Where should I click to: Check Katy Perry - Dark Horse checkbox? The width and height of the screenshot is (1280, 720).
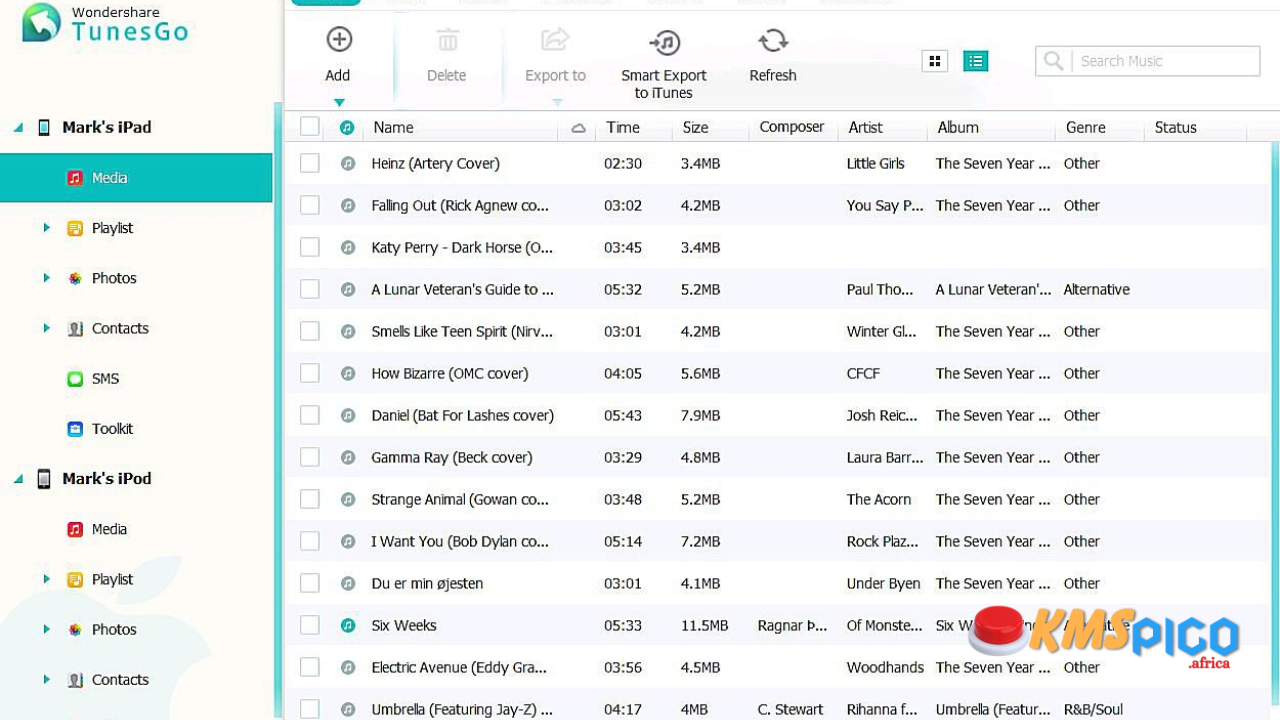point(310,247)
